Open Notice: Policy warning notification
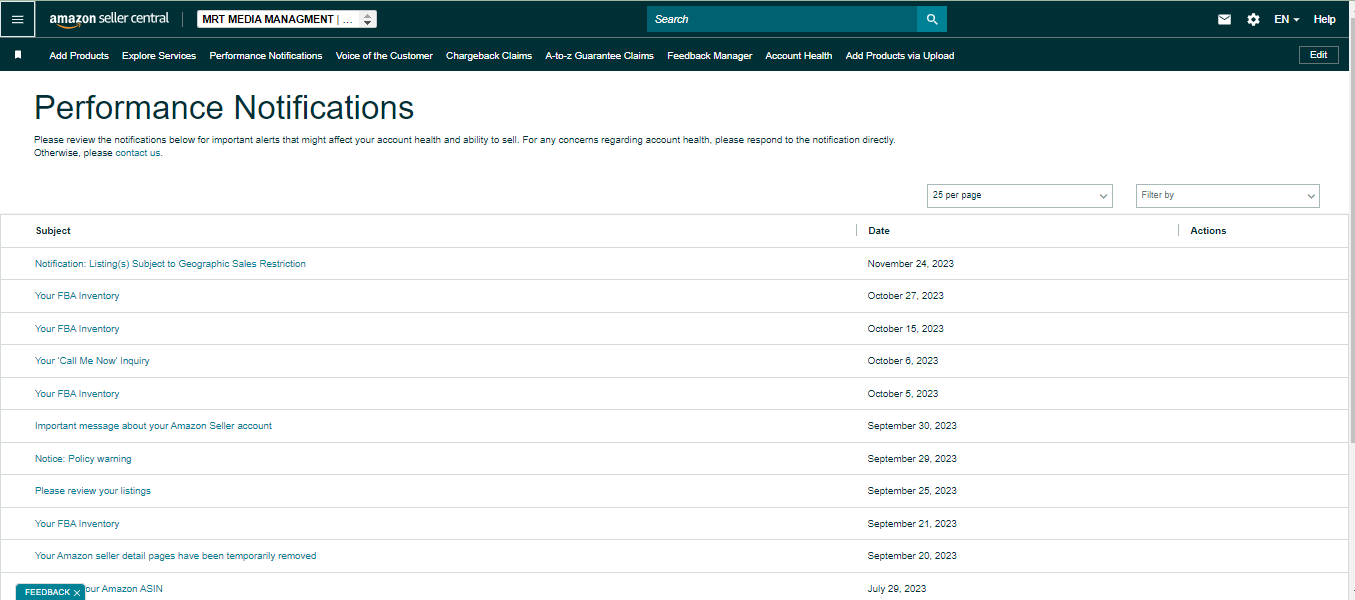The width and height of the screenshot is (1355, 600). [83, 459]
